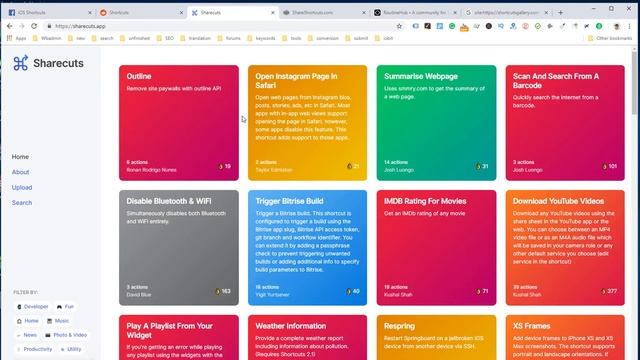Image resolution: width=640 pixels, height=360 pixels.
Task: Click the download count on the Outline card
Action: point(224,167)
